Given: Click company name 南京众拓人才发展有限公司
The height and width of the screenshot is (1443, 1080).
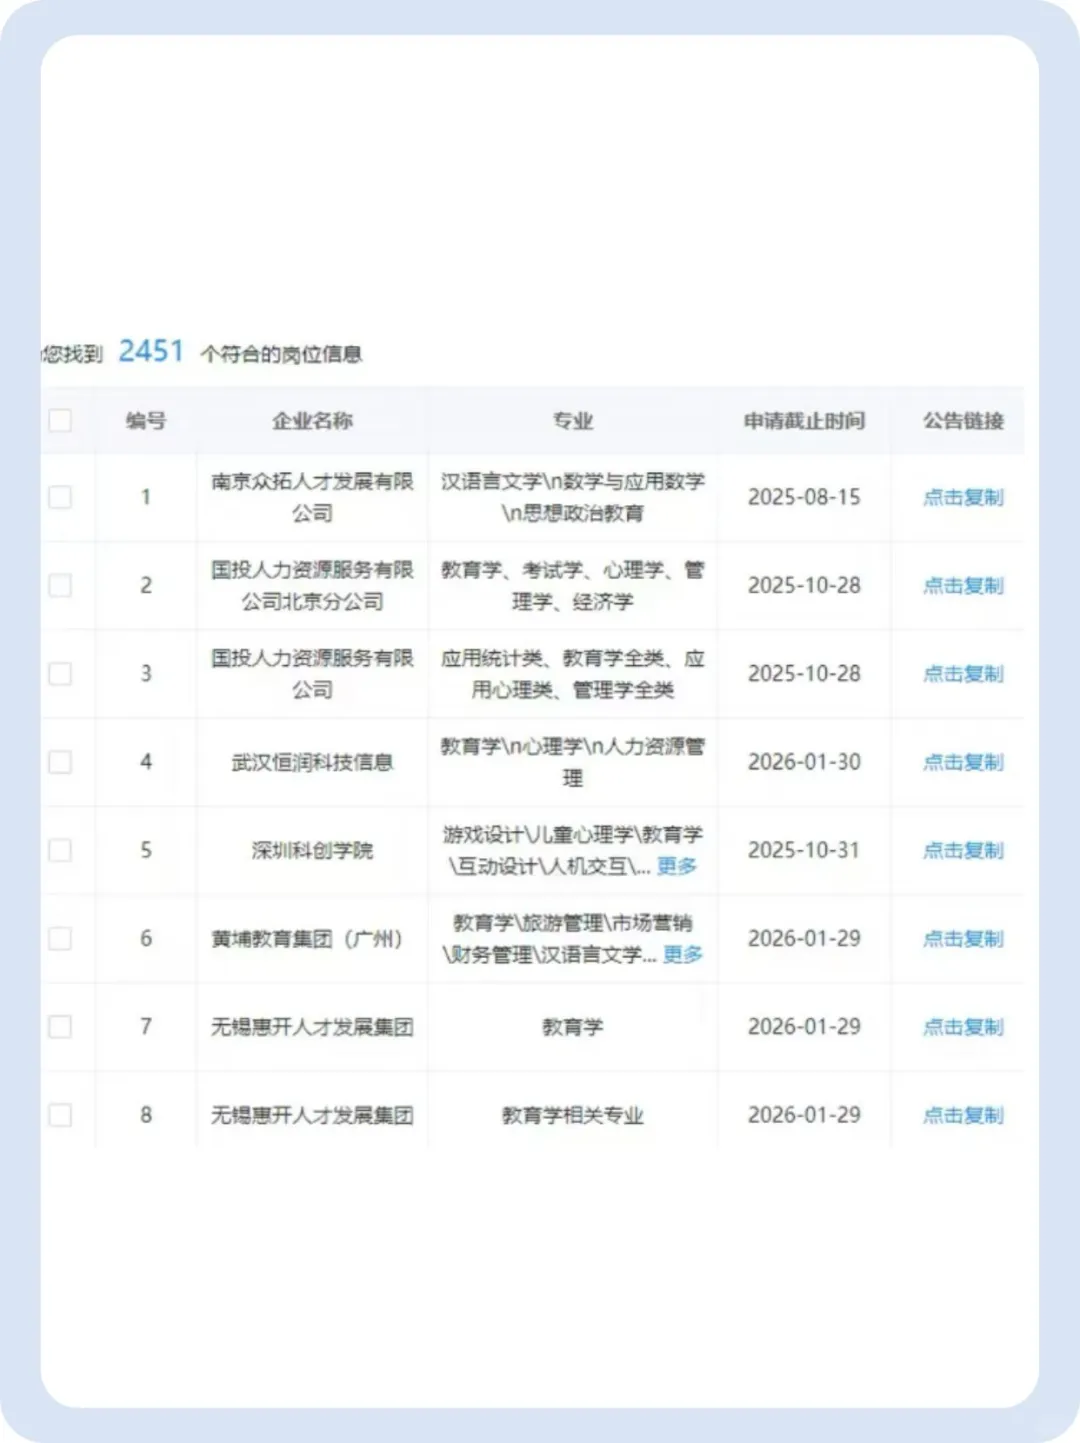Looking at the screenshot, I should [x=312, y=497].
